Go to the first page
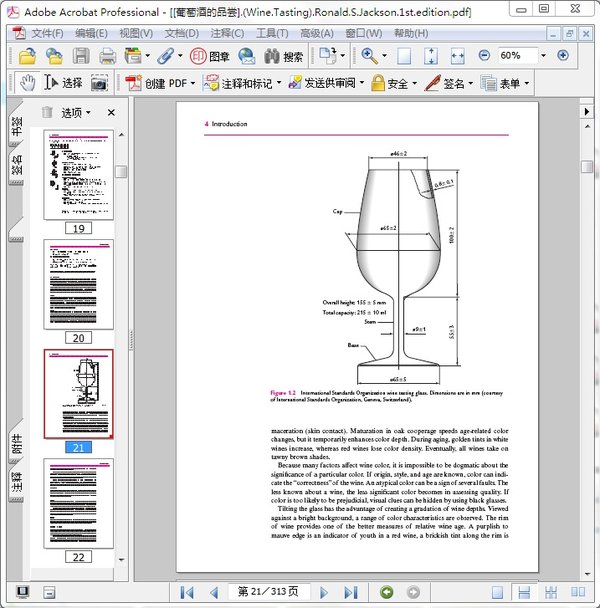 click(x=186, y=592)
